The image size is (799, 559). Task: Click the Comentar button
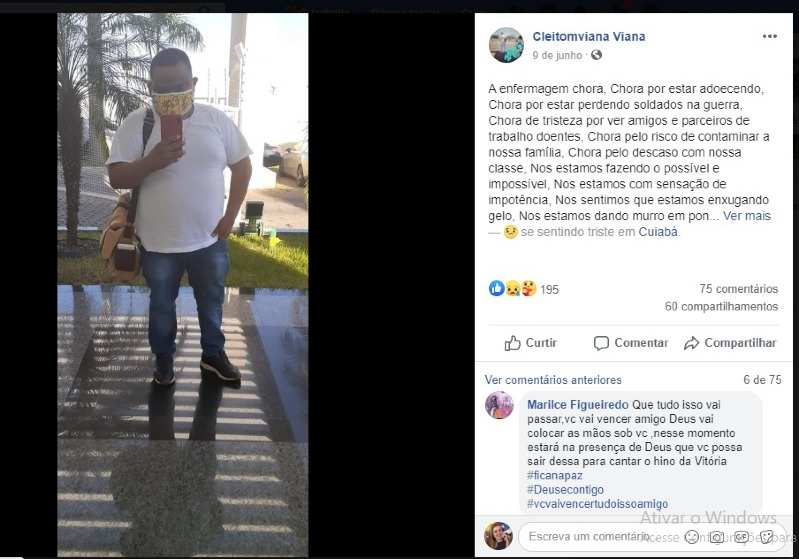tap(630, 343)
